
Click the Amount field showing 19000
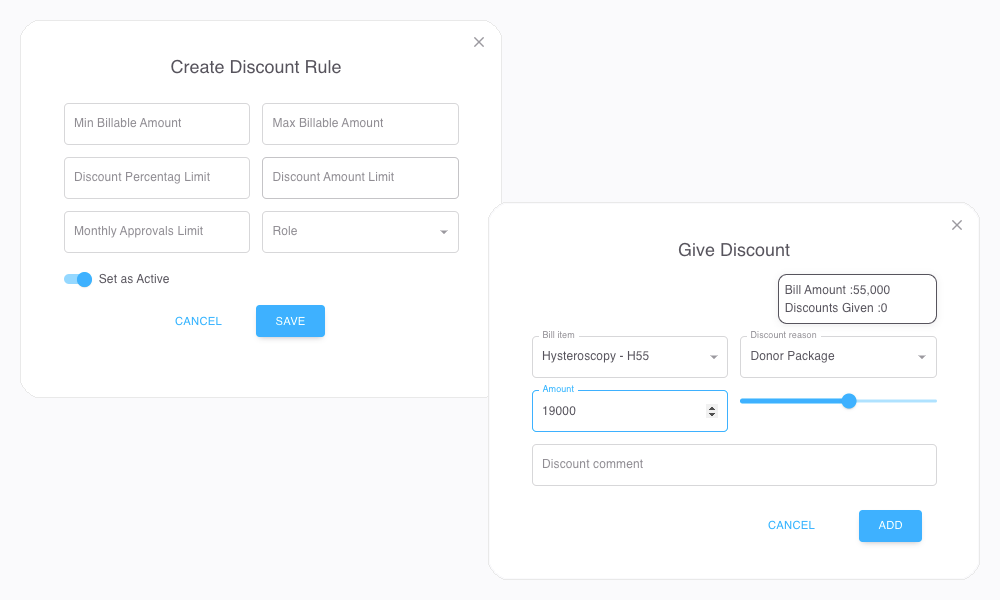(615, 411)
